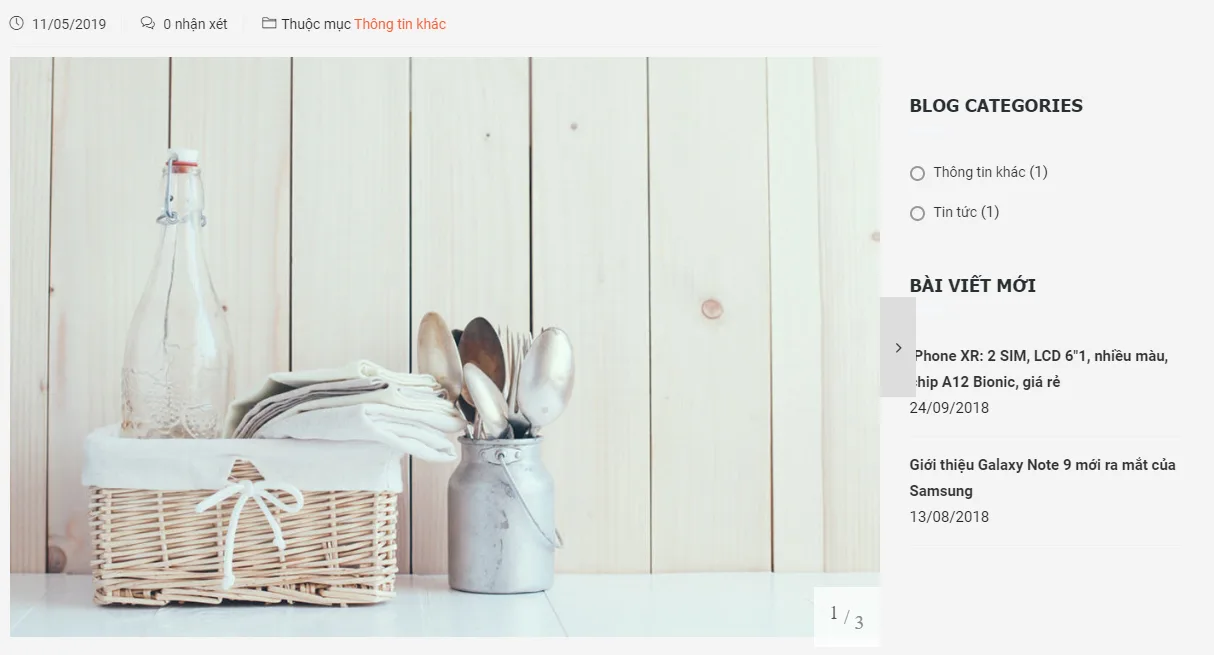Click the Thông tin khác (1) category label
The height and width of the screenshot is (655, 1214).
990,172
